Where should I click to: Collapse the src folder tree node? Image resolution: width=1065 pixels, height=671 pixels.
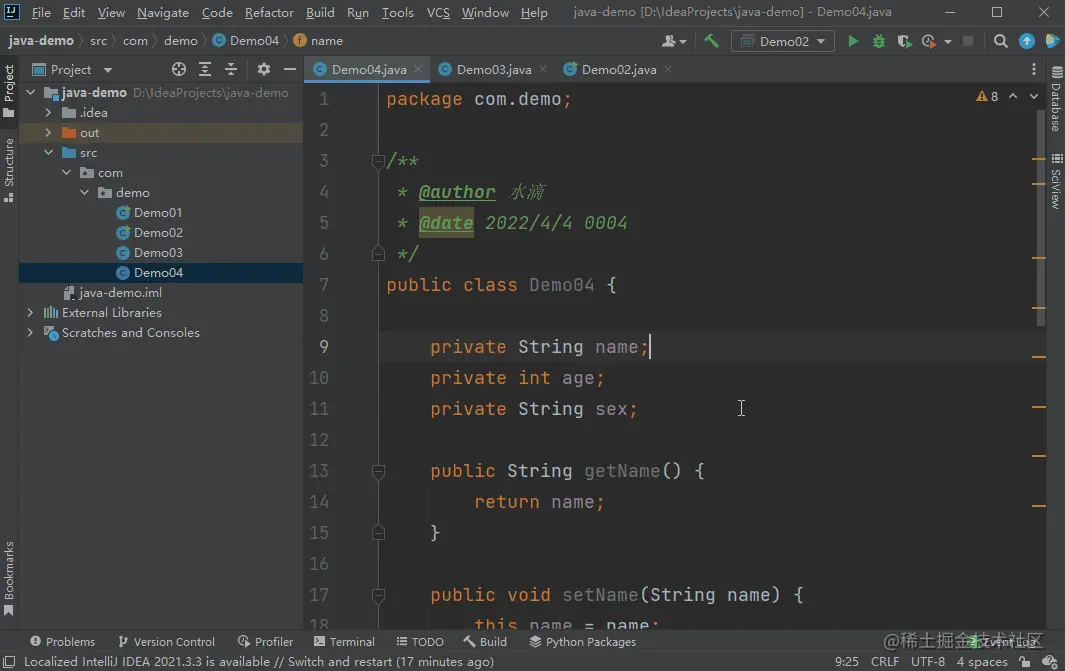coord(48,153)
